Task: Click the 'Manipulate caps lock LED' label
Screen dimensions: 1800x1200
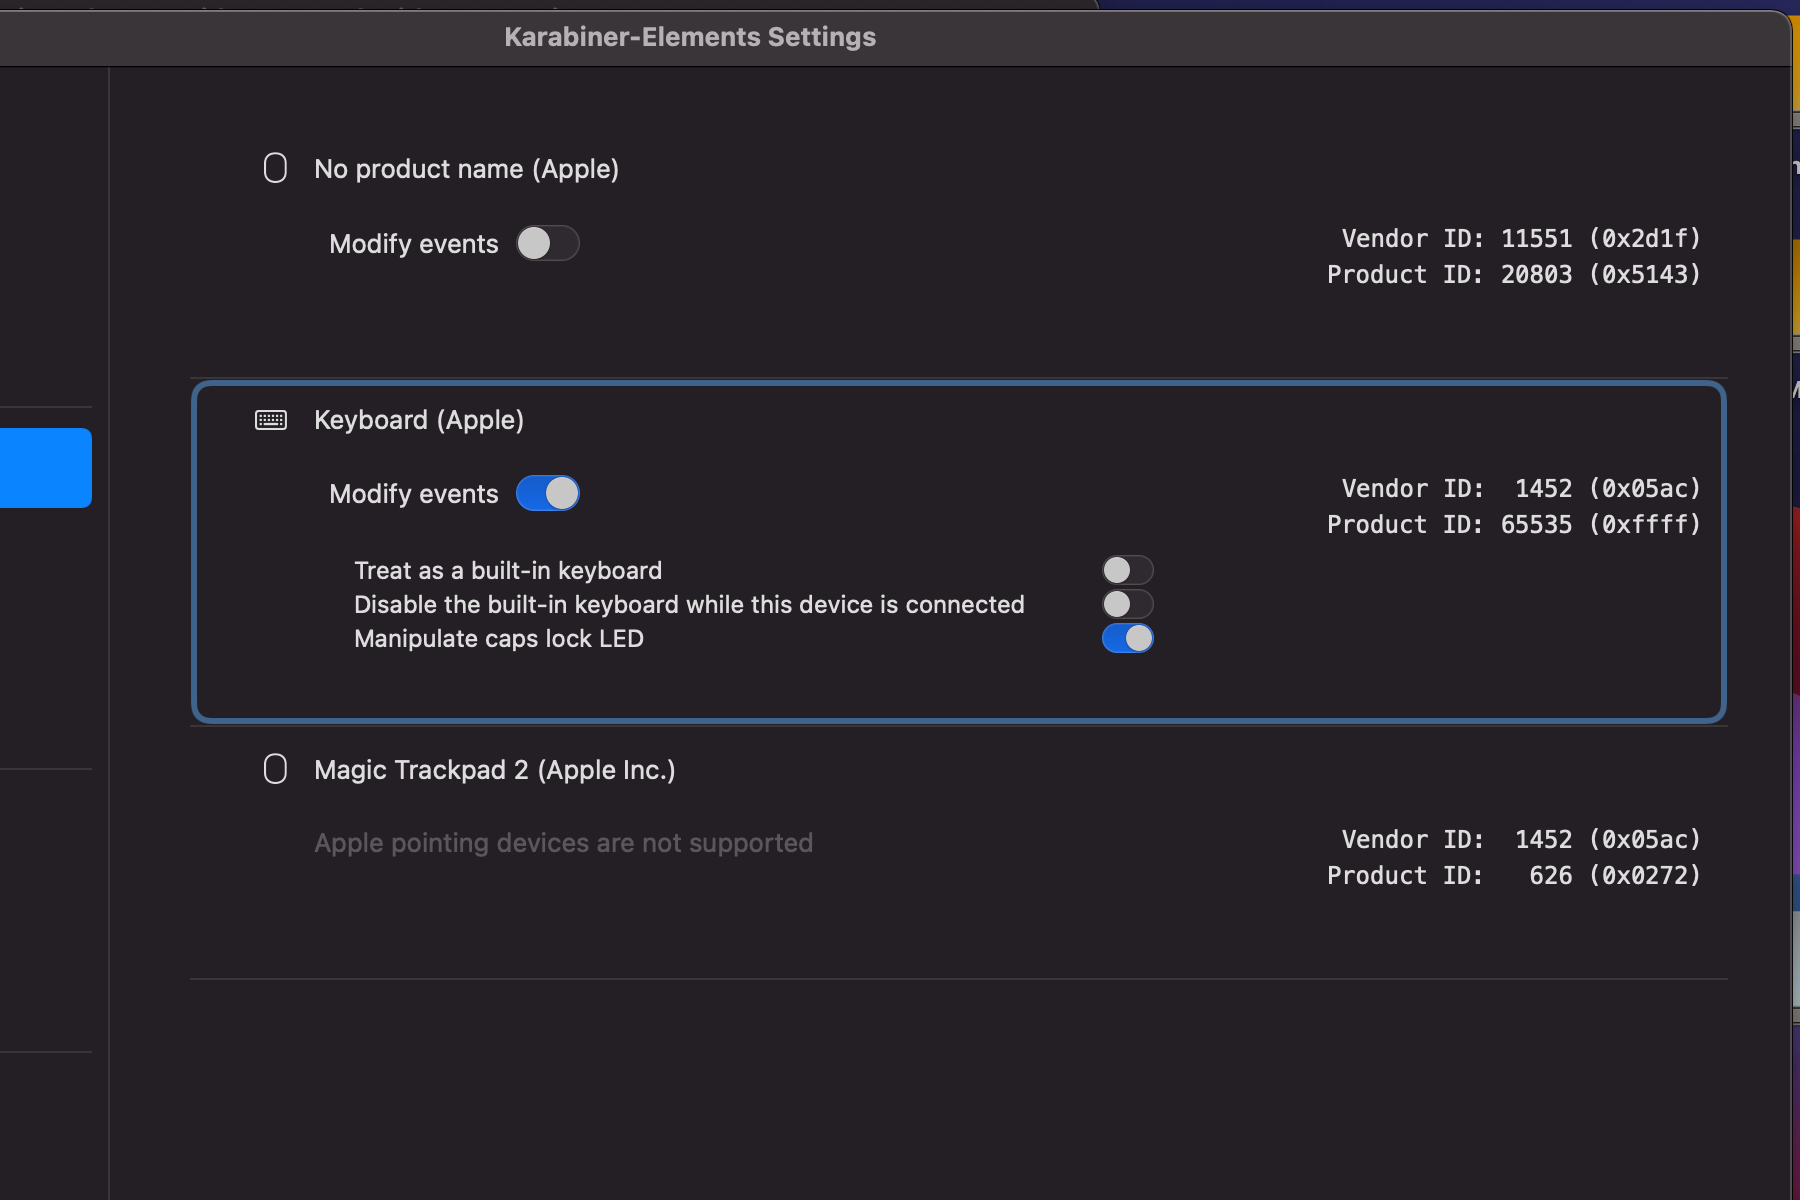Action: coord(499,639)
